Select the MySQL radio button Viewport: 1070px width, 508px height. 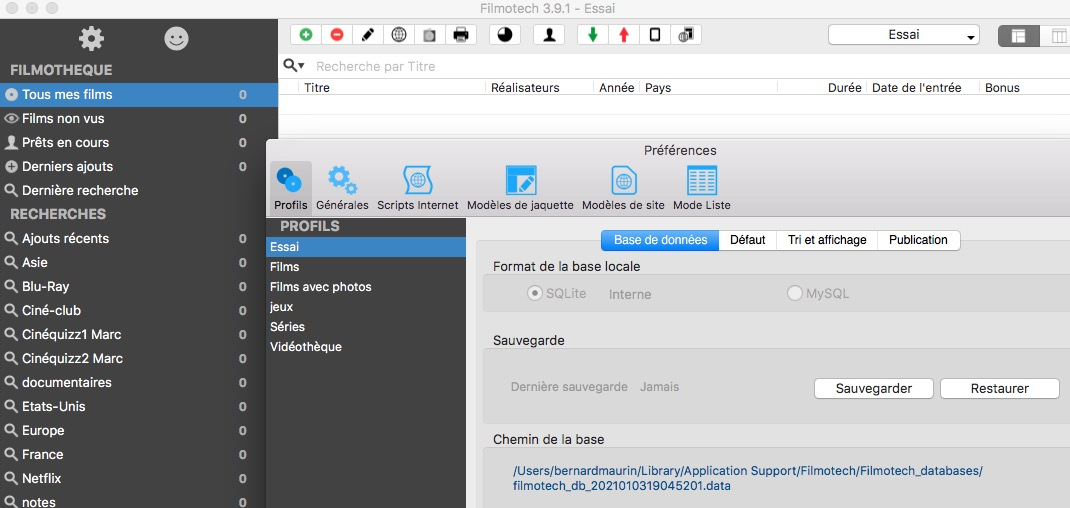pos(795,293)
